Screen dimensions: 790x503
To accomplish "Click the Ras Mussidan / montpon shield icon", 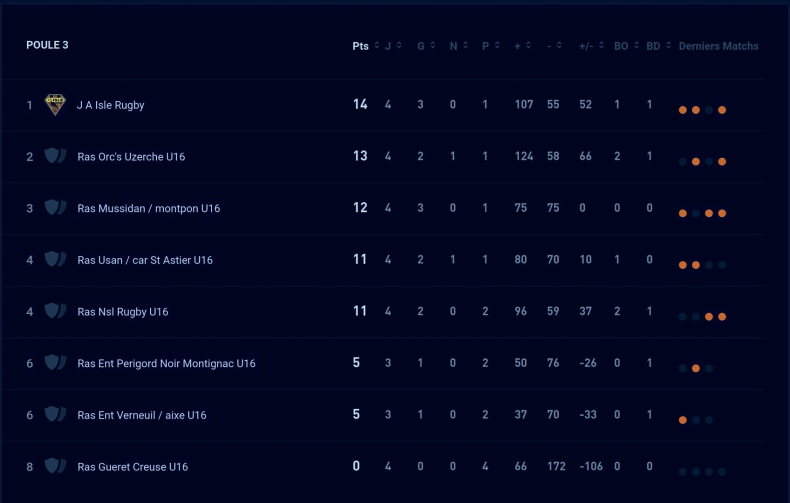I will pos(55,208).
